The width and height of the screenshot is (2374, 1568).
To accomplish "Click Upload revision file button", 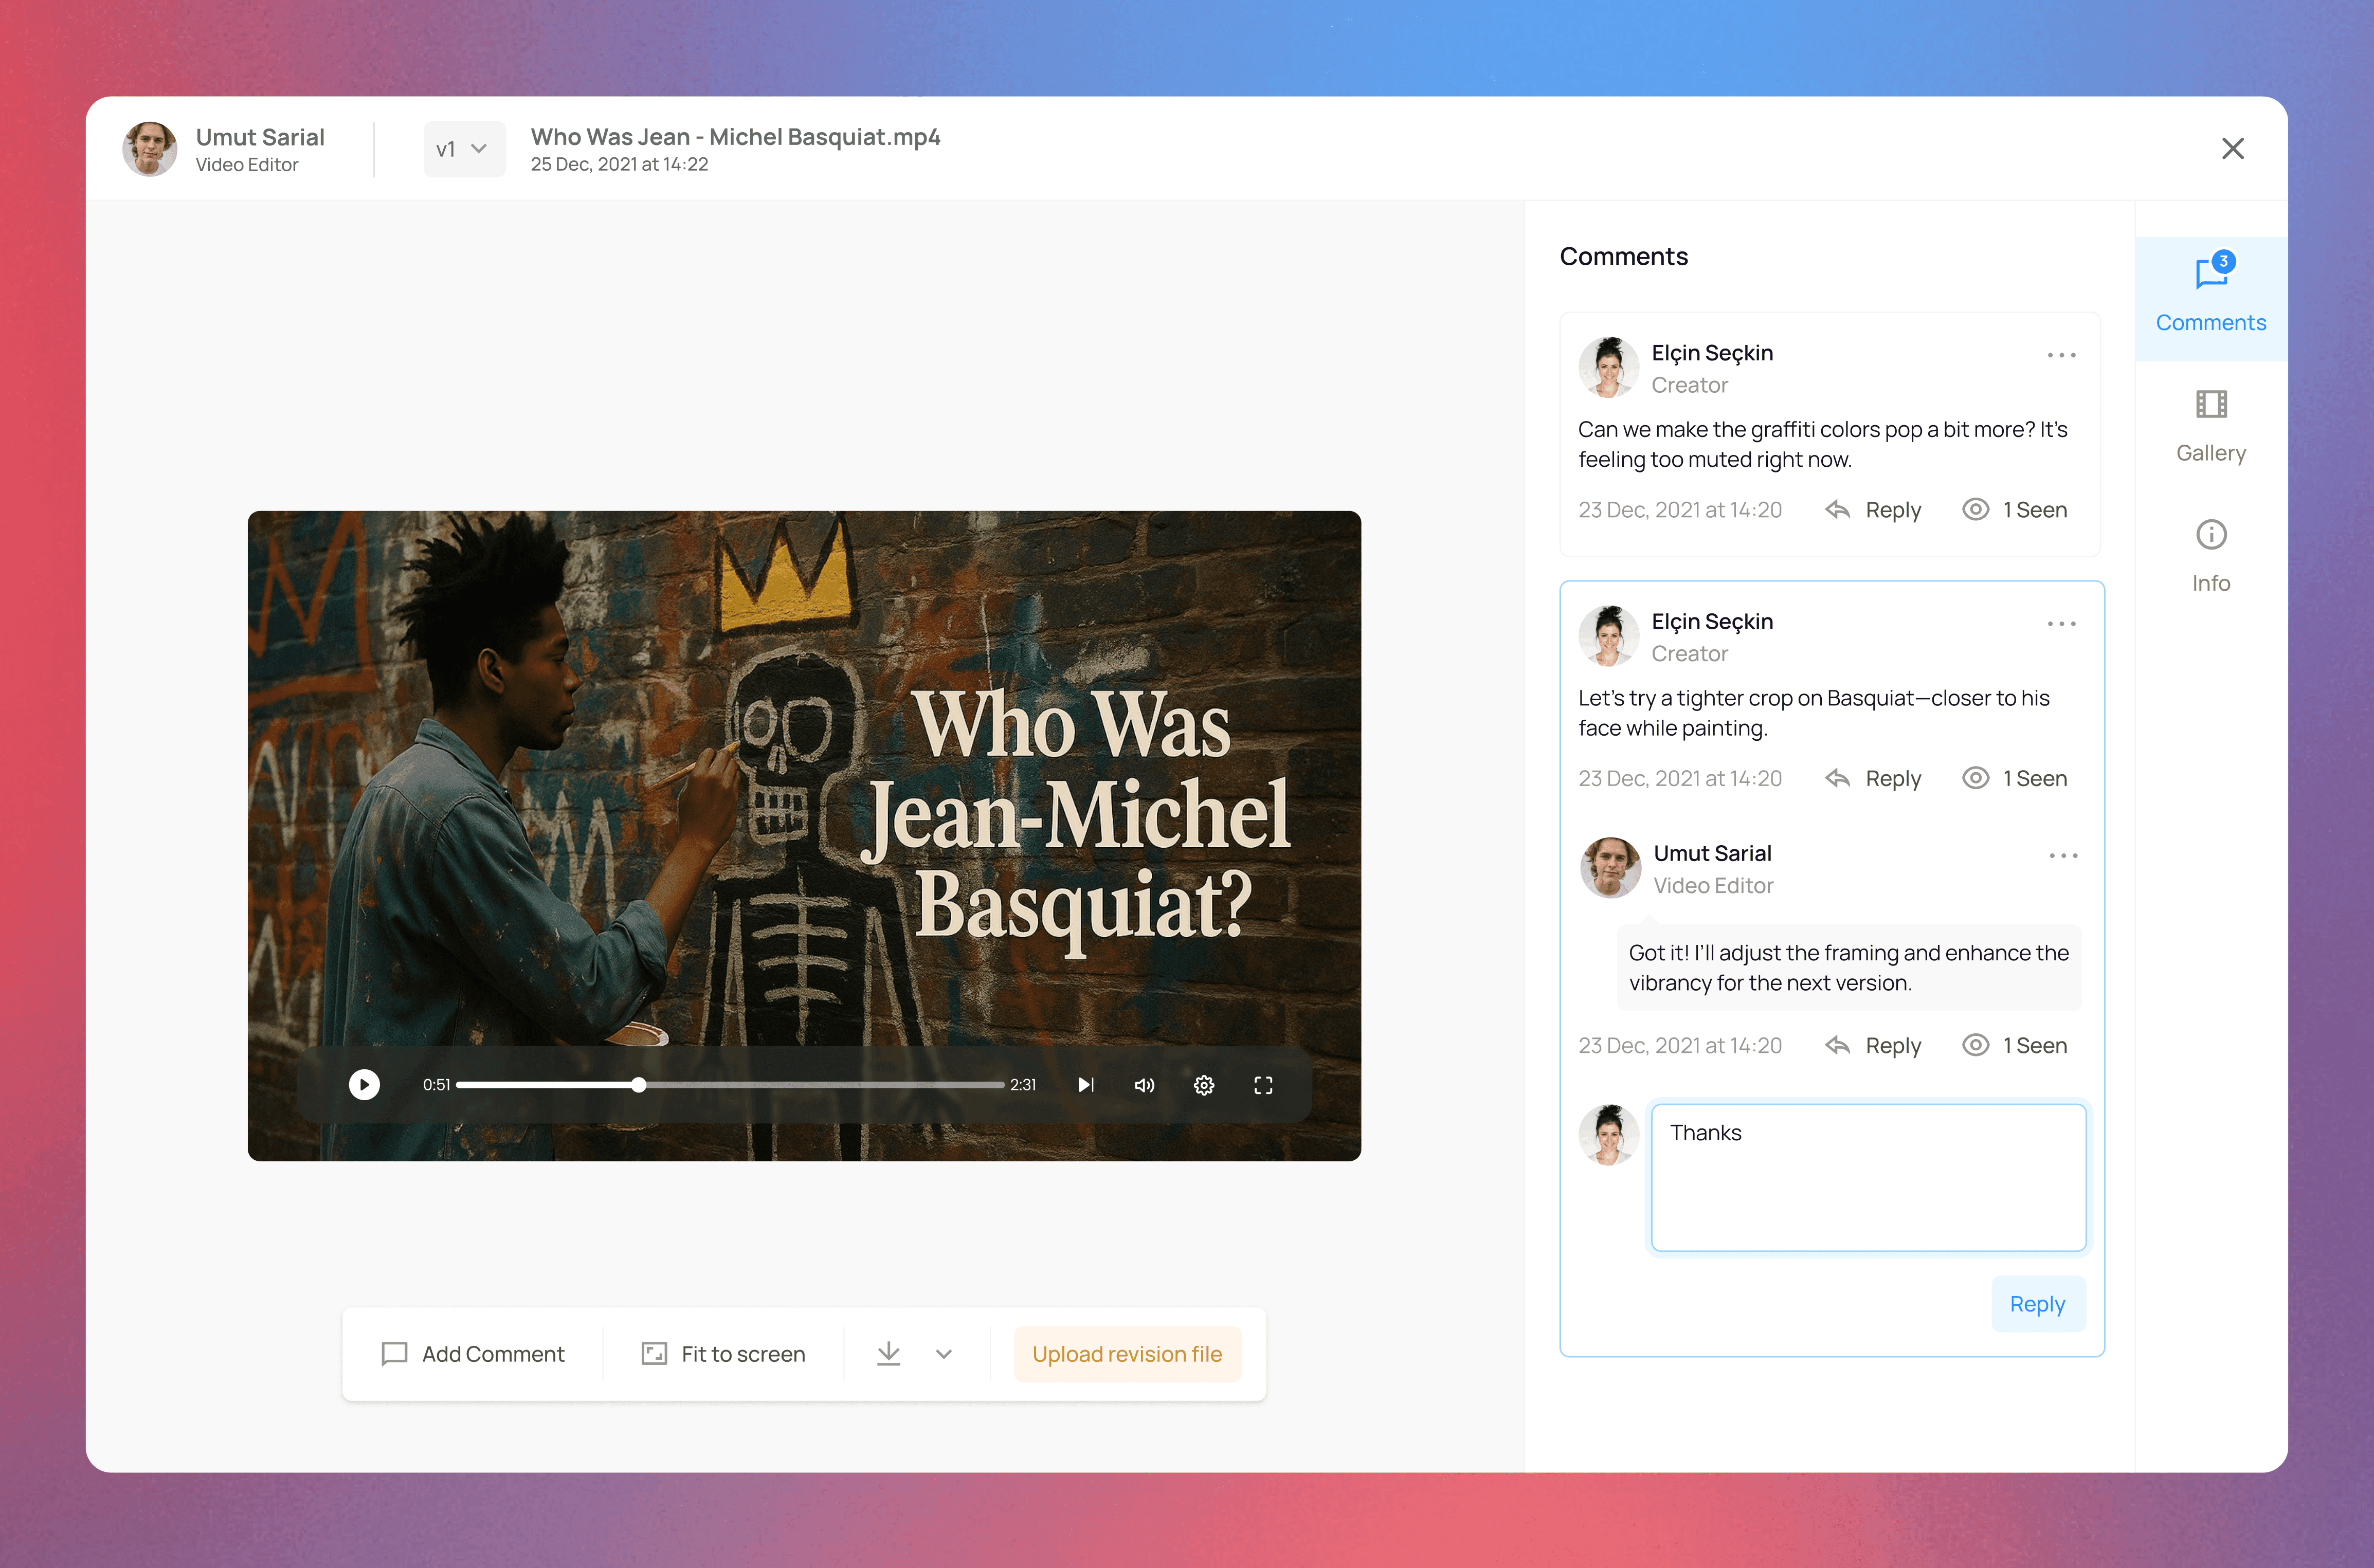I will [x=1127, y=1354].
